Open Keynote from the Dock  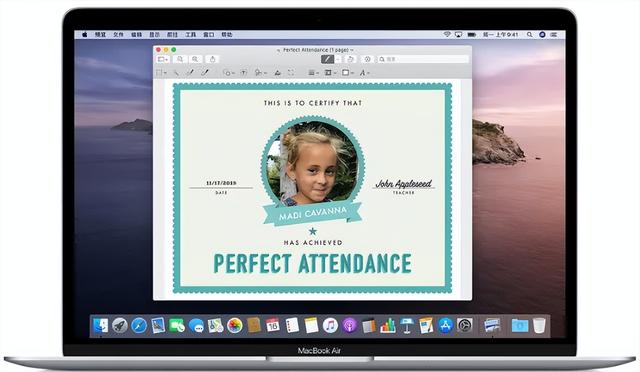(x=407, y=325)
